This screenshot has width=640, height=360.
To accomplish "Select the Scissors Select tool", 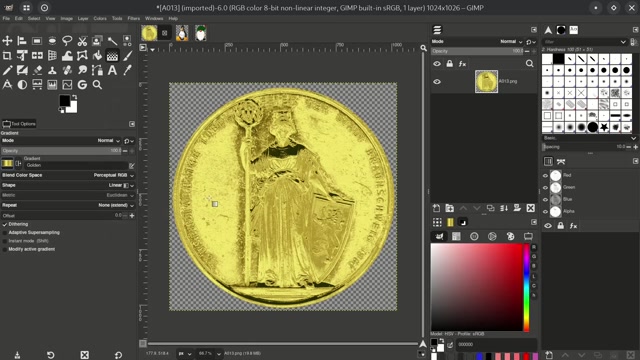I will click(x=82, y=41).
